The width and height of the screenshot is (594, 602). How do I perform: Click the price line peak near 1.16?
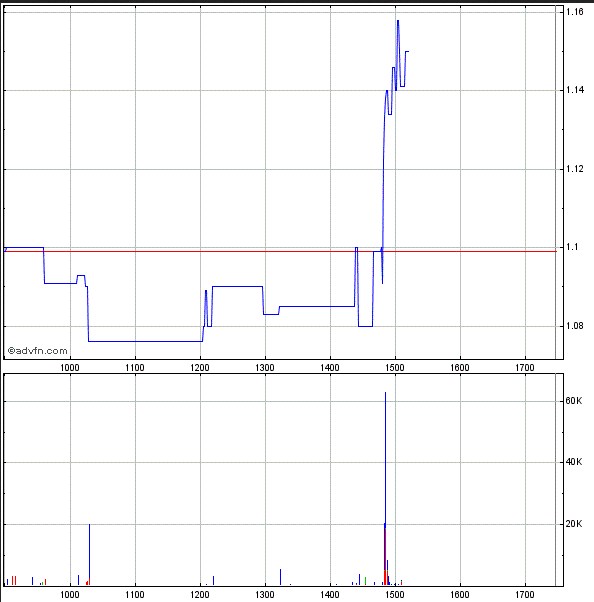click(x=398, y=22)
